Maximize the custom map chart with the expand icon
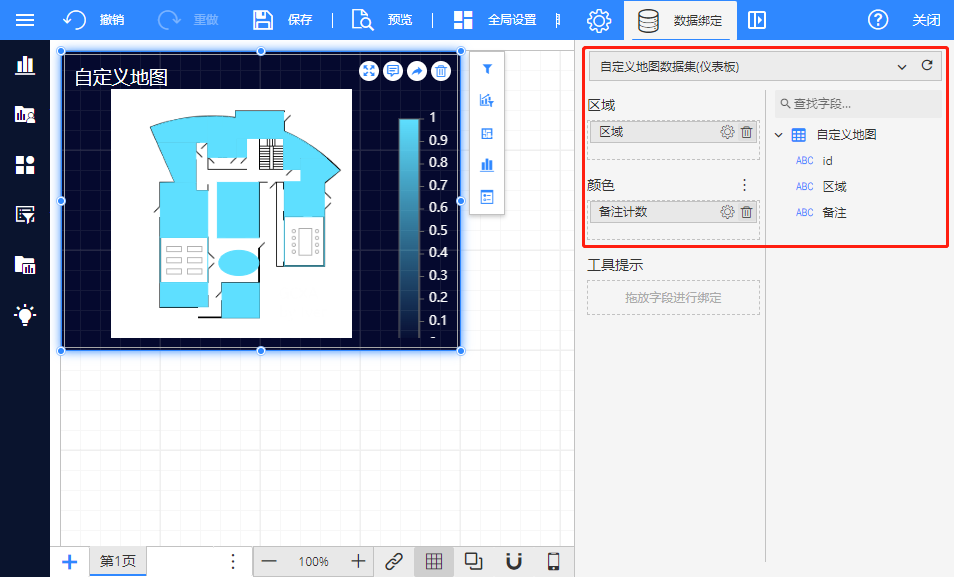954x577 pixels. [369, 71]
